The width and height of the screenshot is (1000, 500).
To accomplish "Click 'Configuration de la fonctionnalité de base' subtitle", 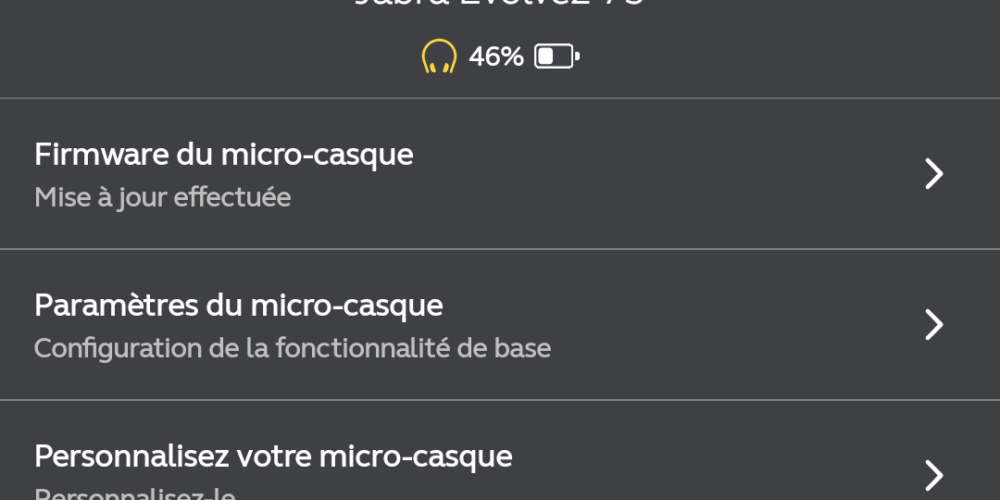I will [x=292, y=348].
